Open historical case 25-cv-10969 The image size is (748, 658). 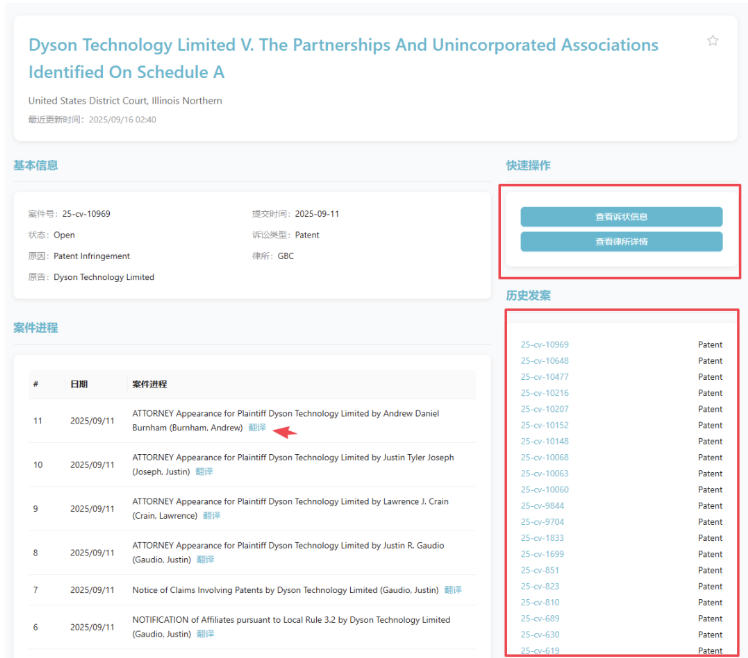click(x=544, y=345)
